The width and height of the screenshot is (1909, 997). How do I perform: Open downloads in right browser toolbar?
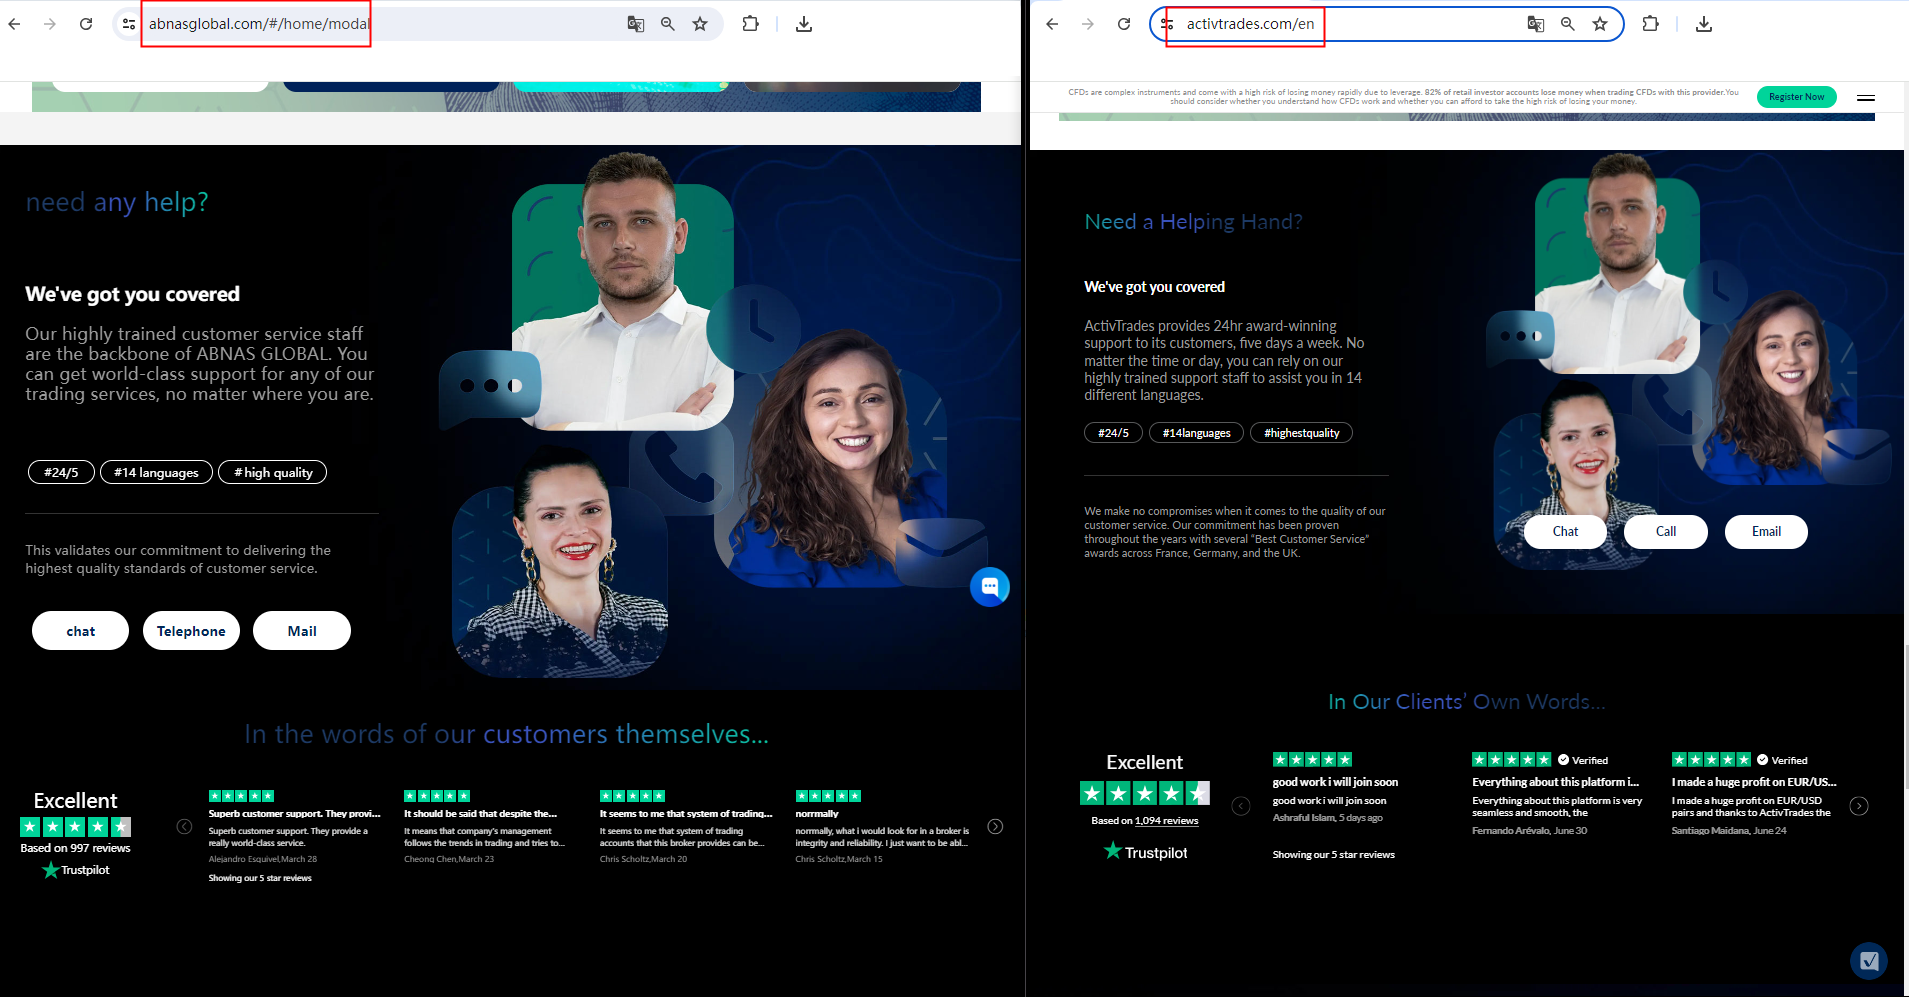pos(1704,24)
